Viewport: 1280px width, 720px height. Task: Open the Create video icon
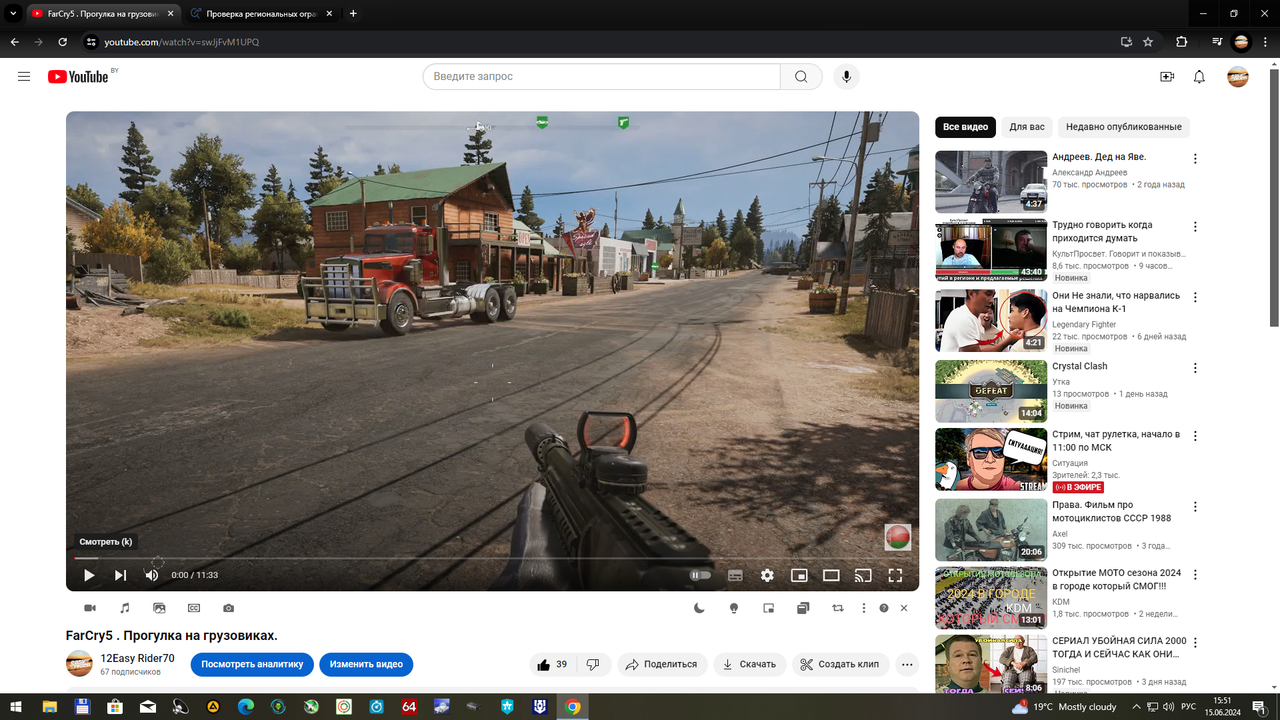tap(1167, 76)
